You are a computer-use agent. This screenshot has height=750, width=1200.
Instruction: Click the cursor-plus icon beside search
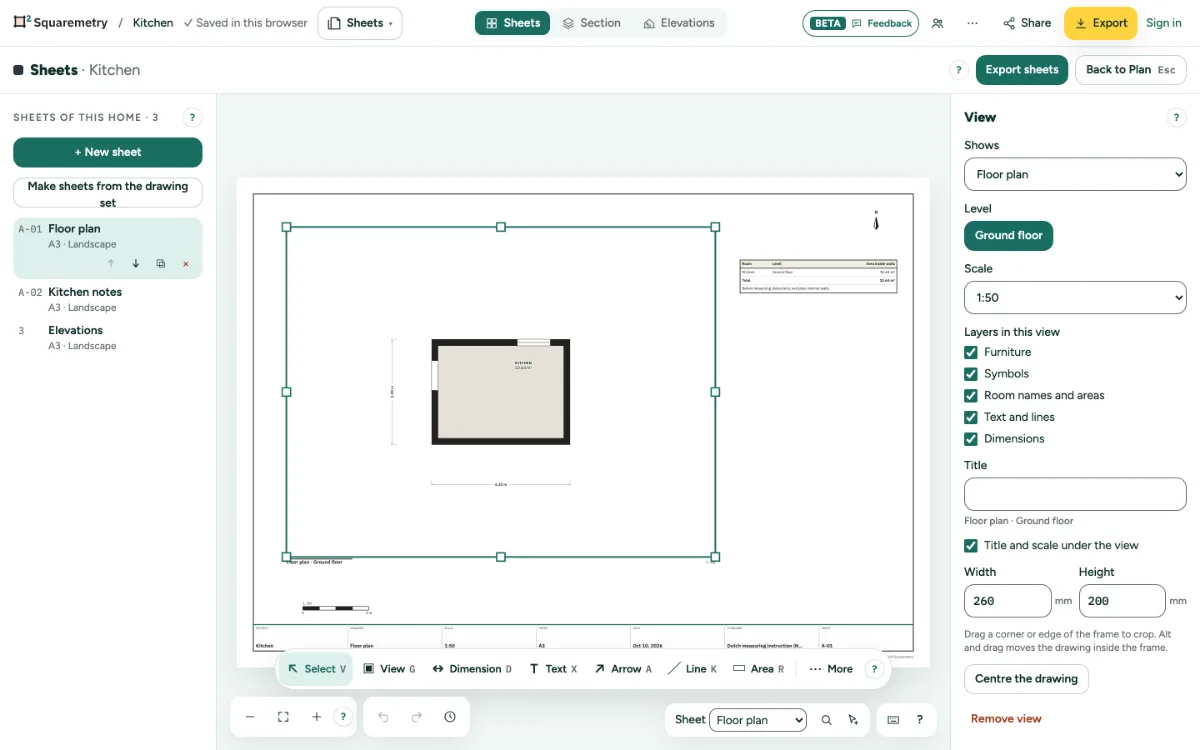853,720
